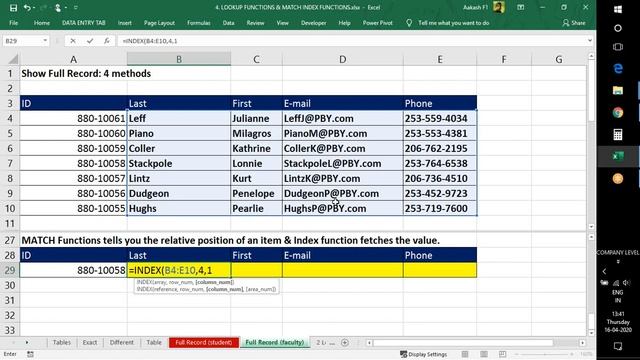Open the undo history dropdown arrow
Screen dimensions: 640x360
point(34,8)
